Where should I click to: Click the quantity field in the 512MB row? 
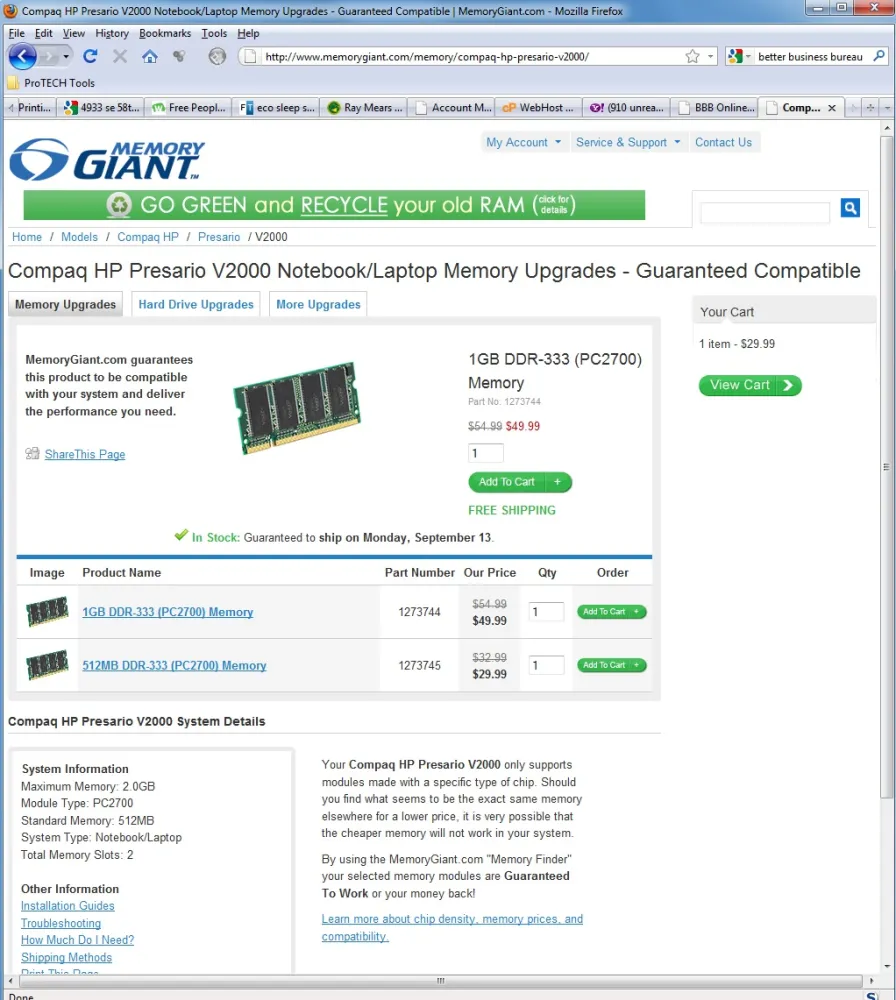pos(547,665)
